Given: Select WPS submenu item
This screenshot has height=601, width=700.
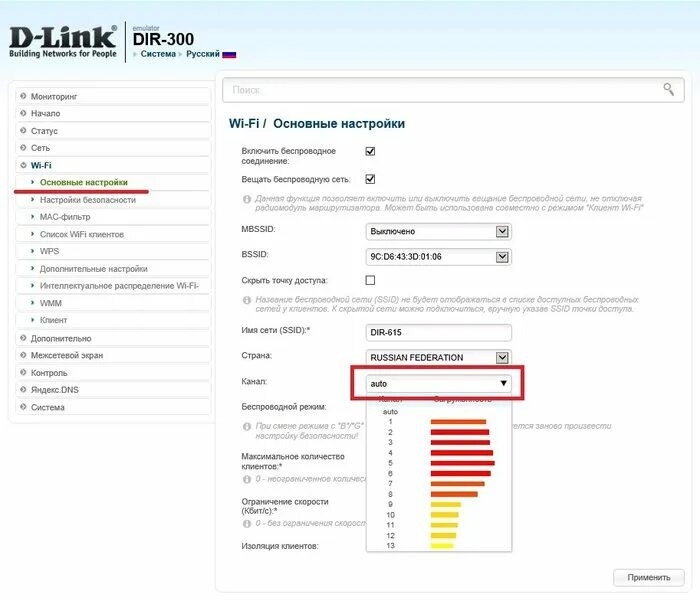Looking at the screenshot, I should click(x=112, y=251).
